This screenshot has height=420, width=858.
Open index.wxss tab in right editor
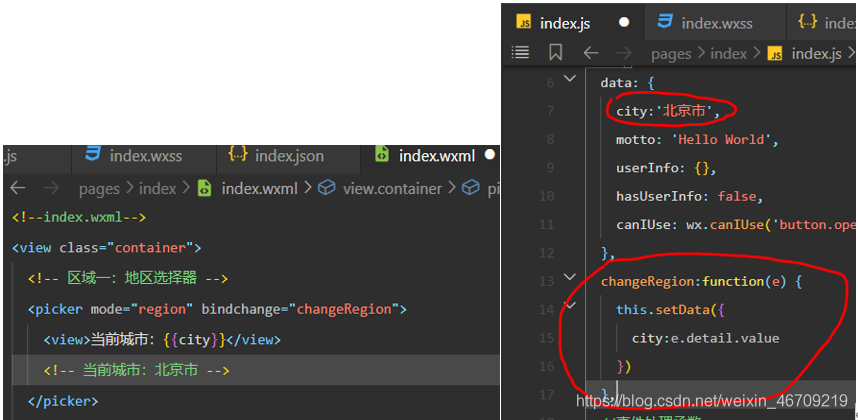click(715, 23)
